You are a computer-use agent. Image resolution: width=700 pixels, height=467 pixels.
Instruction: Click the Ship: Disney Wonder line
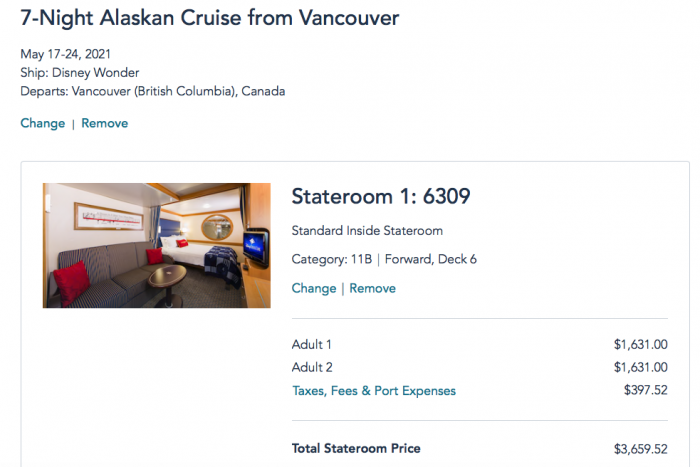coord(79,73)
